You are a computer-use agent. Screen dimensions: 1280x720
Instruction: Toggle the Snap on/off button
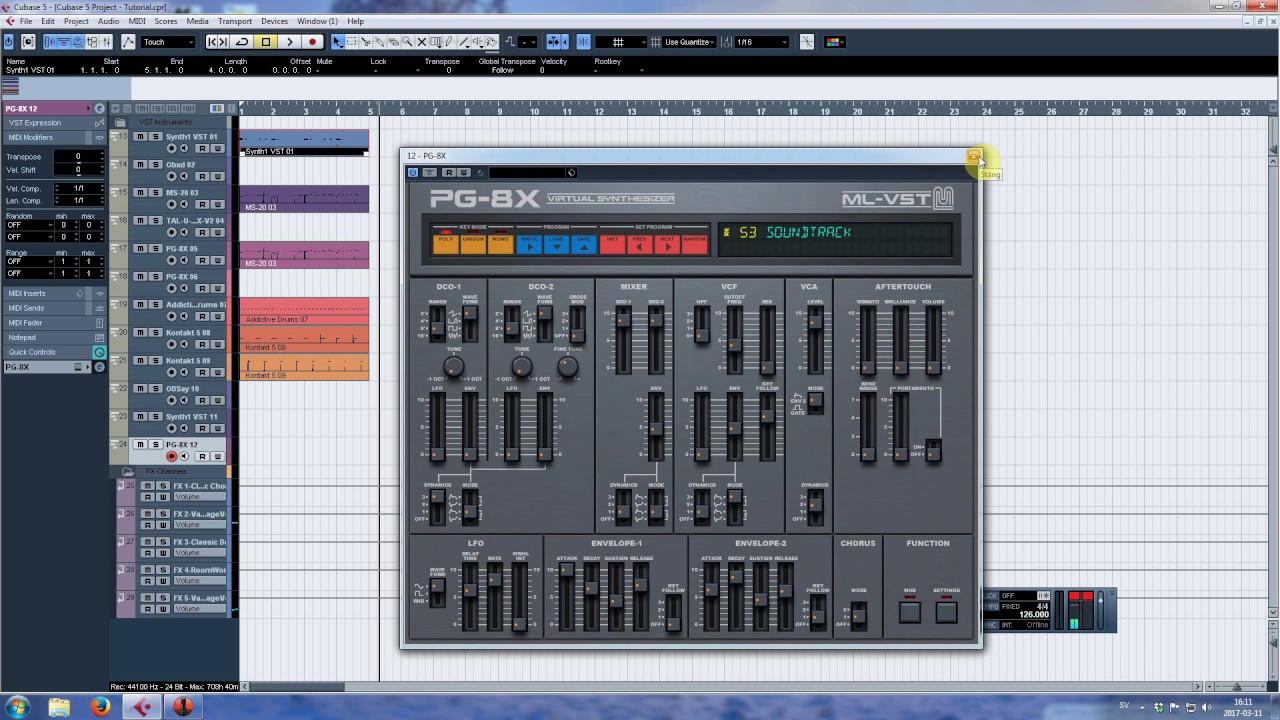583,42
